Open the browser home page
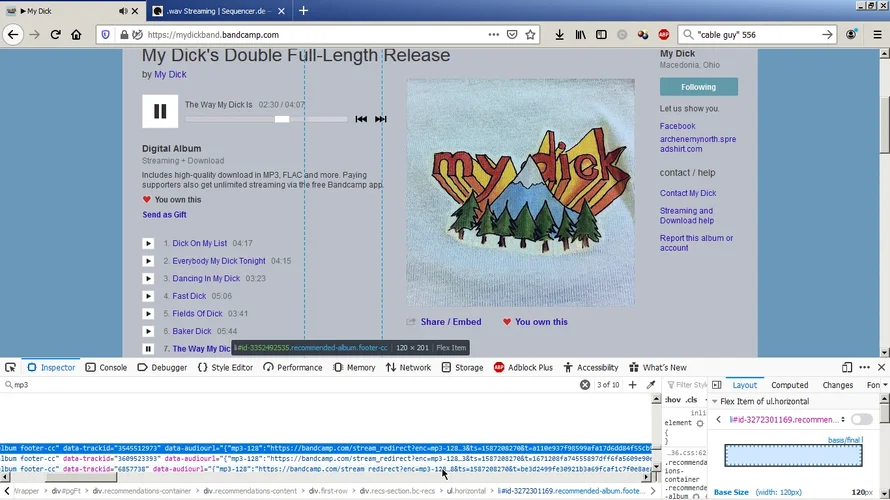 (76, 35)
